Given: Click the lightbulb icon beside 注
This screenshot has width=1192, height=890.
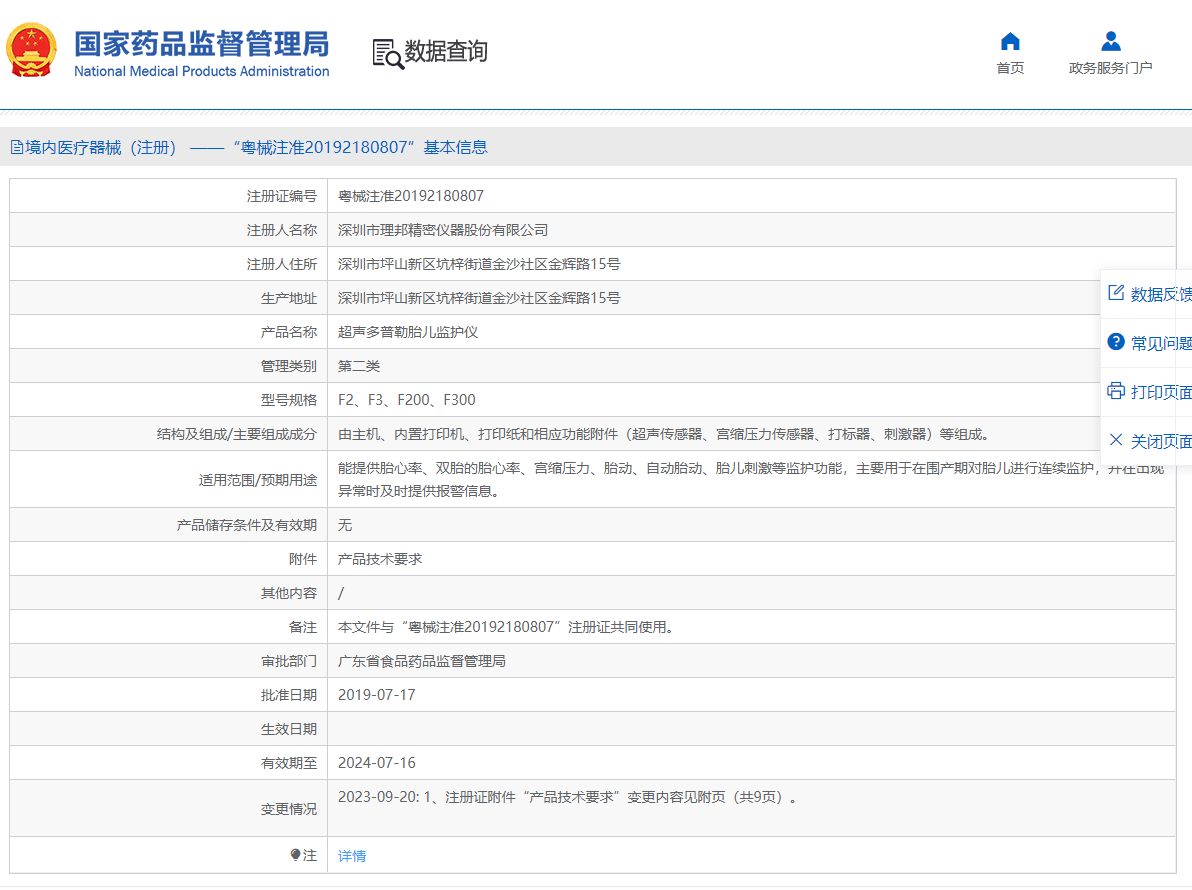Looking at the screenshot, I should (295, 855).
